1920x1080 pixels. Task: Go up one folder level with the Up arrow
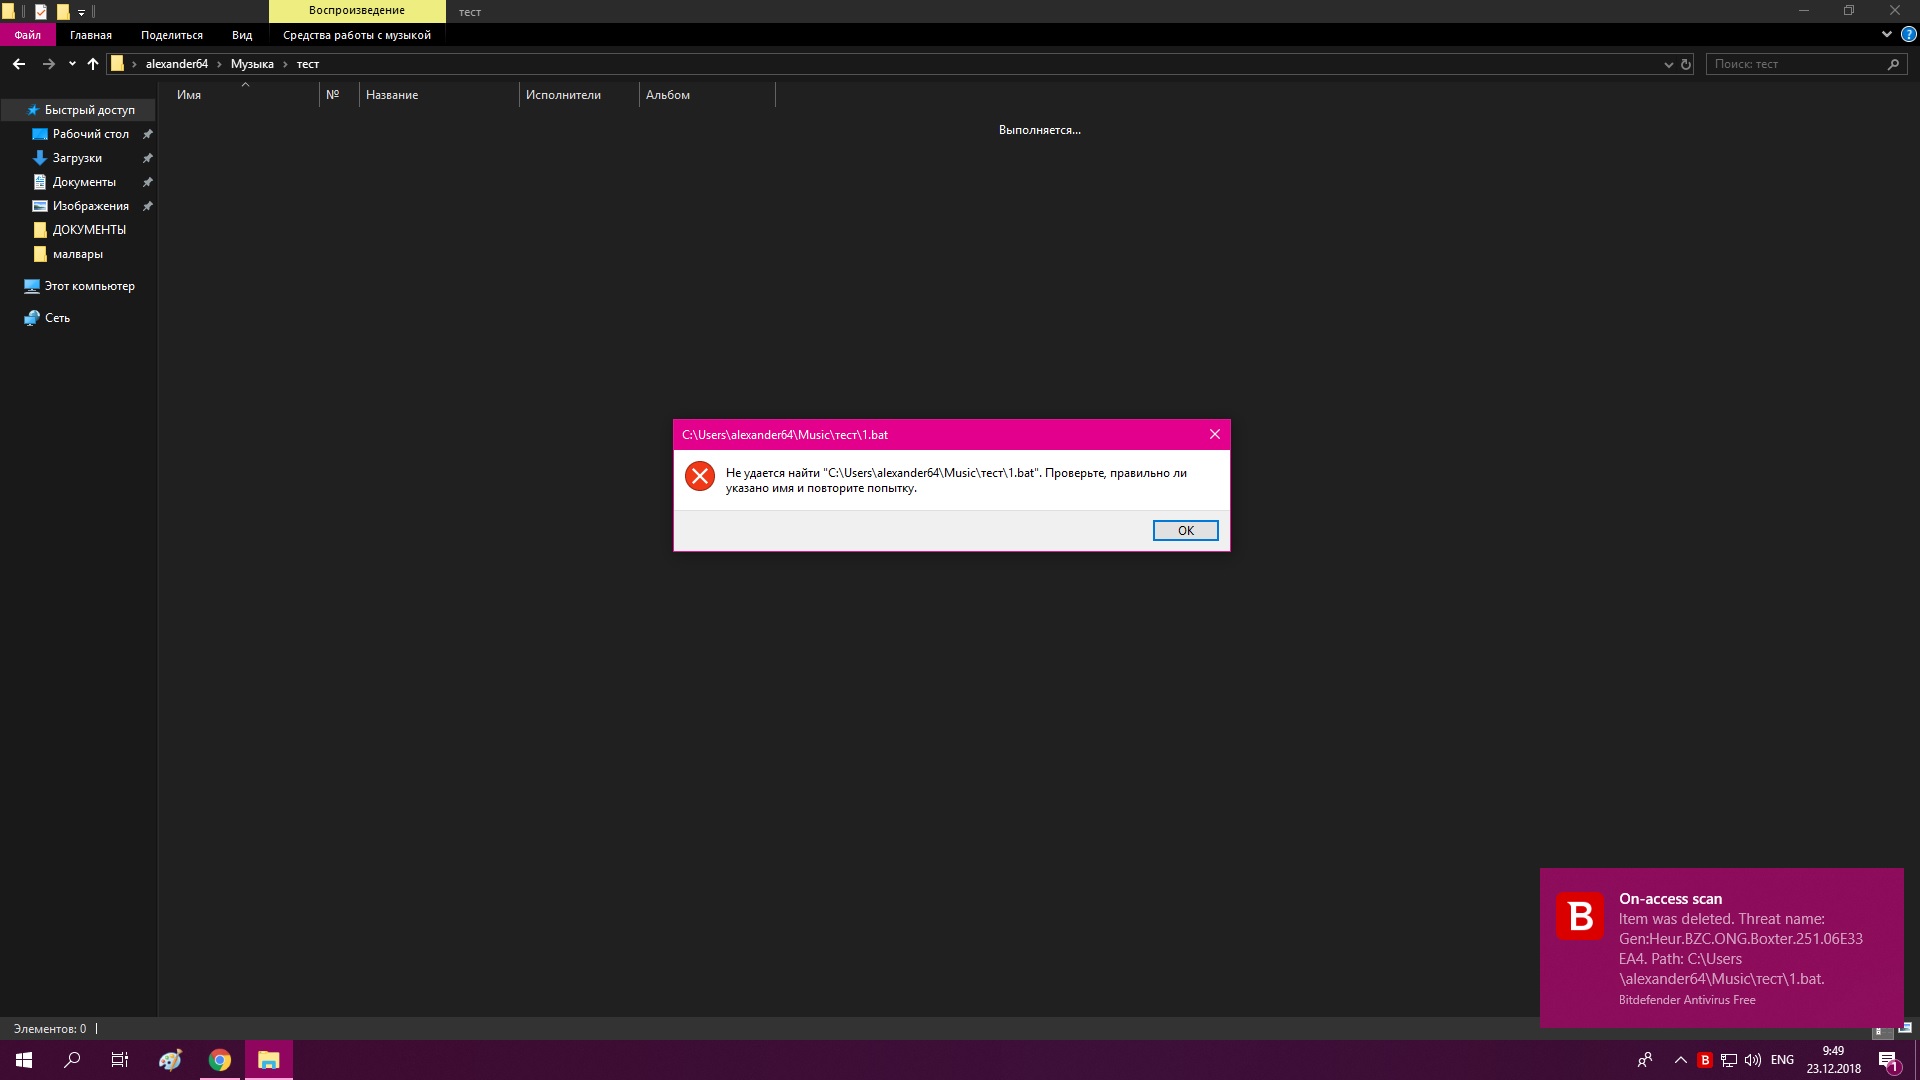tap(93, 64)
